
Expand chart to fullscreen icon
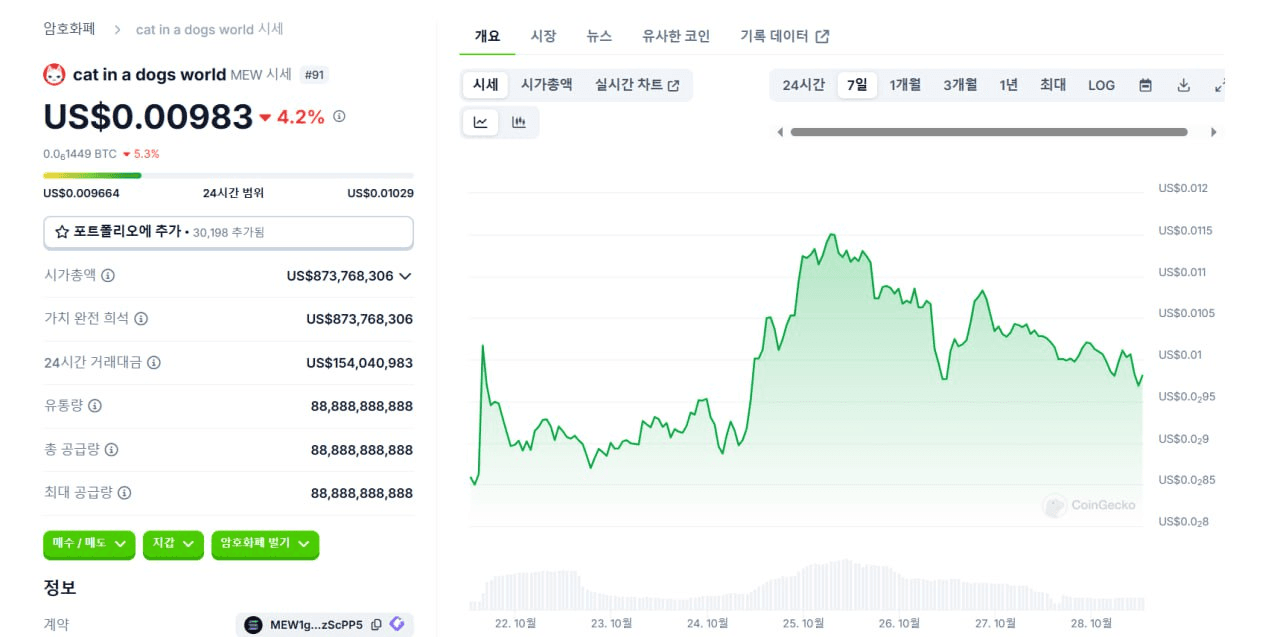[x=1220, y=85]
